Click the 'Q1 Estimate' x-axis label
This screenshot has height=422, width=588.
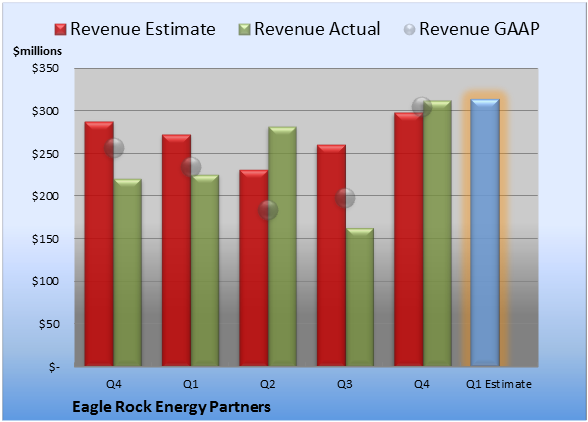(x=499, y=384)
